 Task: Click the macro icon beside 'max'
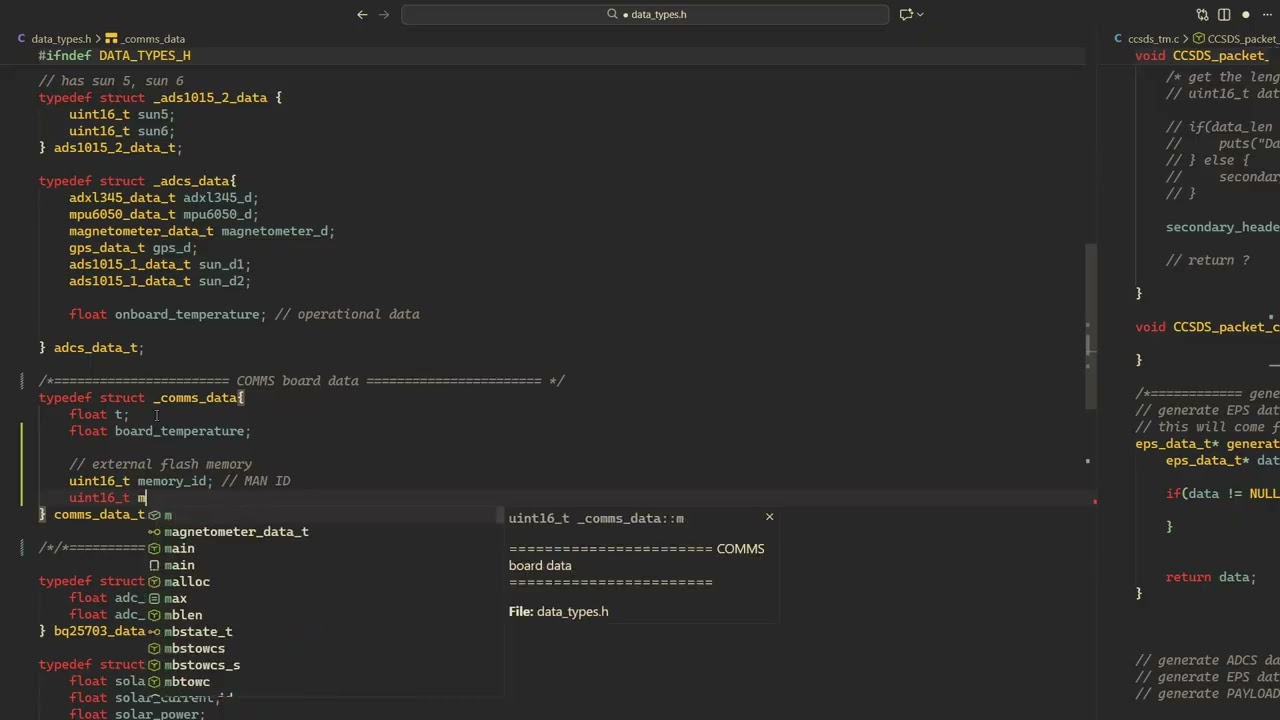point(154,598)
